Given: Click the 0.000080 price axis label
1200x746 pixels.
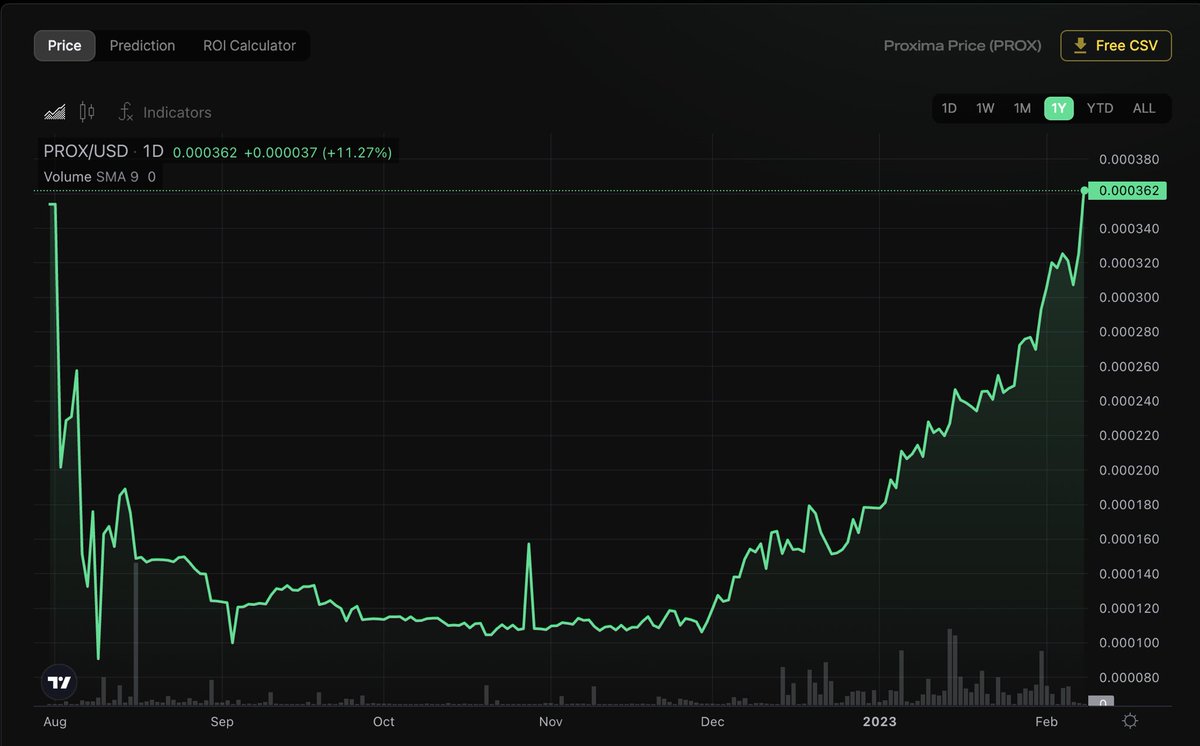Looking at the screenshot, I should point(1128,677).
